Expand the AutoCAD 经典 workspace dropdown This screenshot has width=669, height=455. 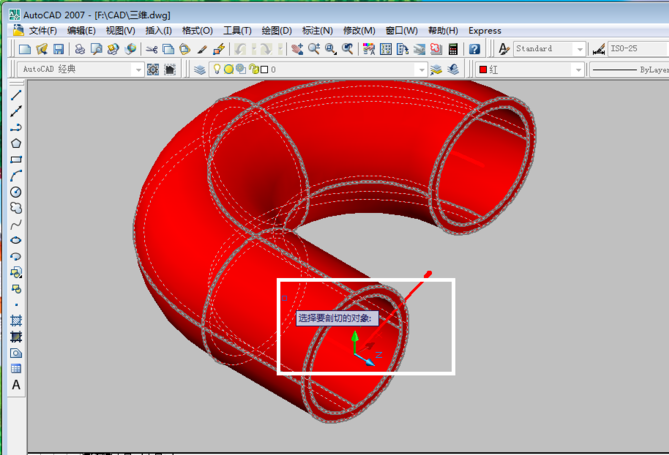[138, 70]
